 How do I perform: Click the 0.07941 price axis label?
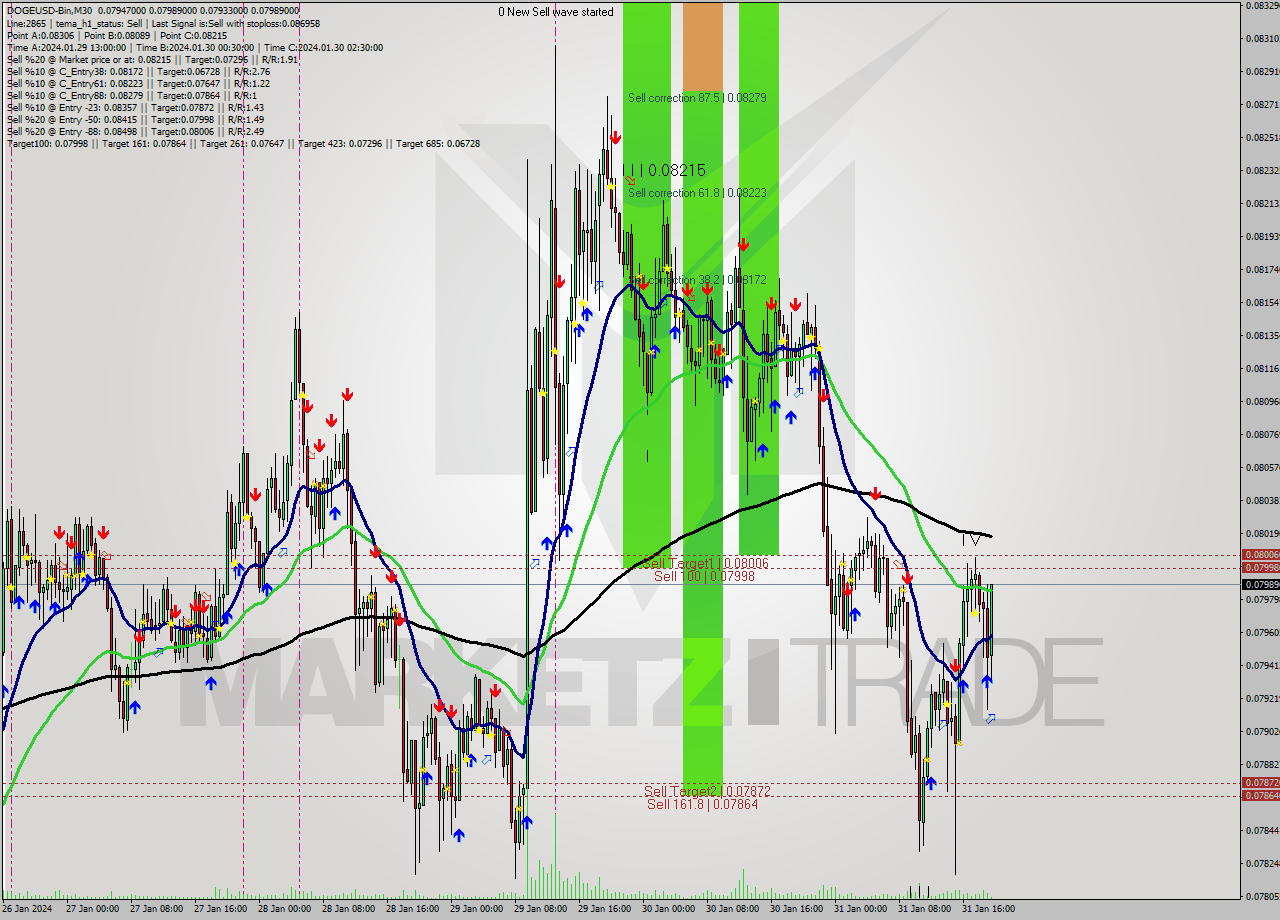[1263, 665]
